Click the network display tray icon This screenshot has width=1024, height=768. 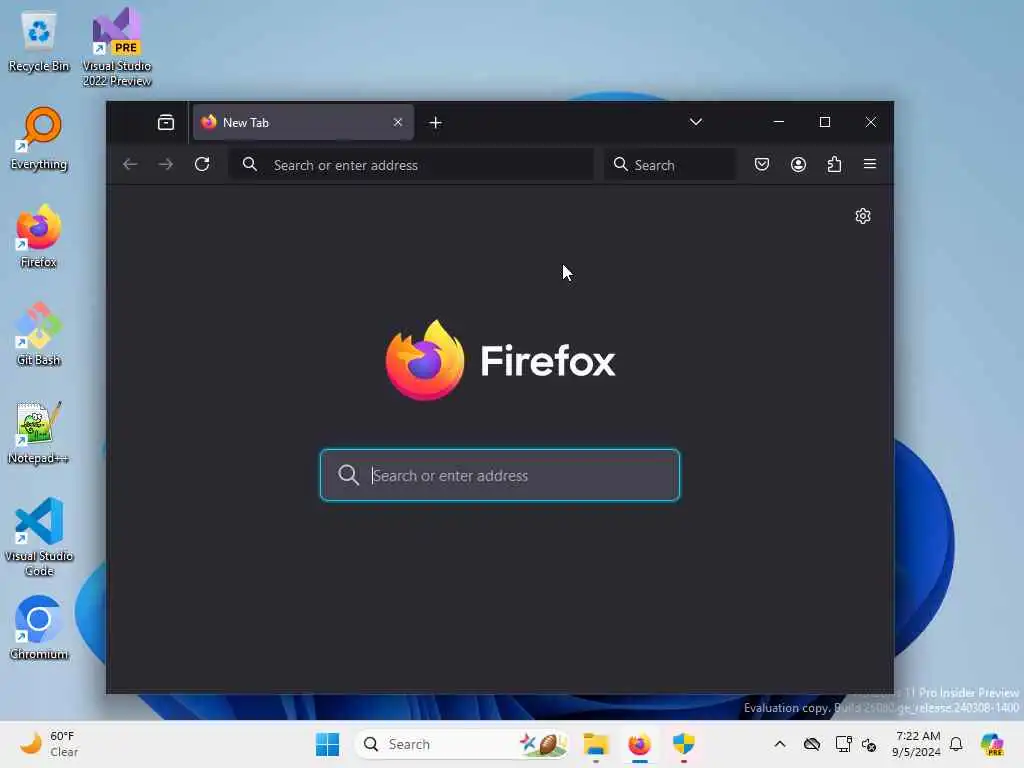pos(843,744)
